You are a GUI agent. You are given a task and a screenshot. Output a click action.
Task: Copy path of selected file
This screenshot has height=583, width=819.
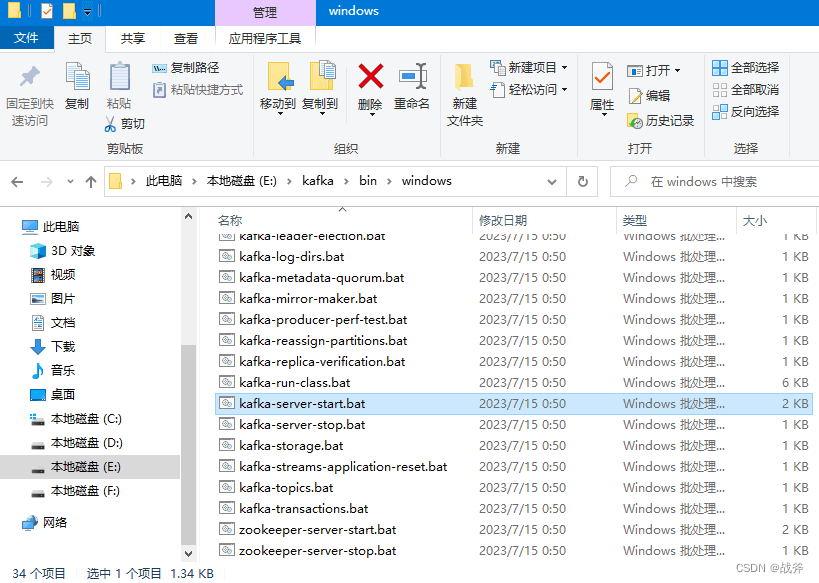[186, 68]
